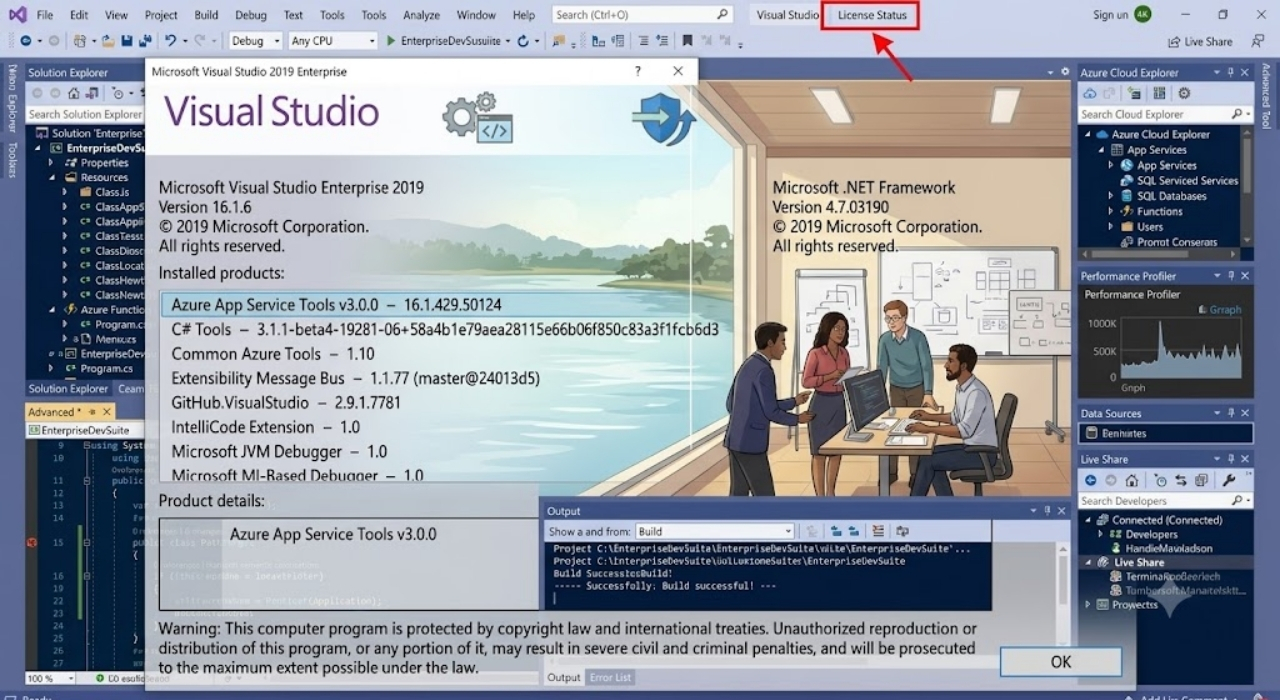The height and width of the screenshot is (700, 1280).
Task: Click the Save floppy disk icon
Action: (127, 41)
